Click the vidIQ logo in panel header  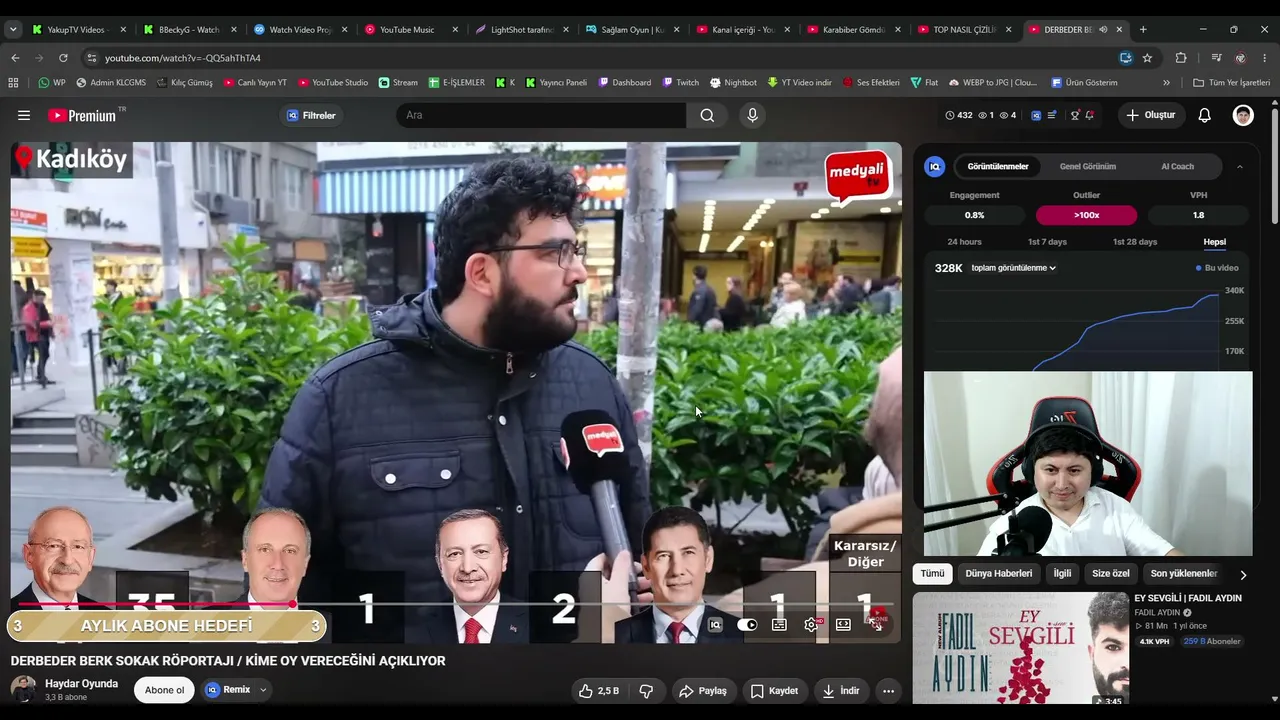935,166
